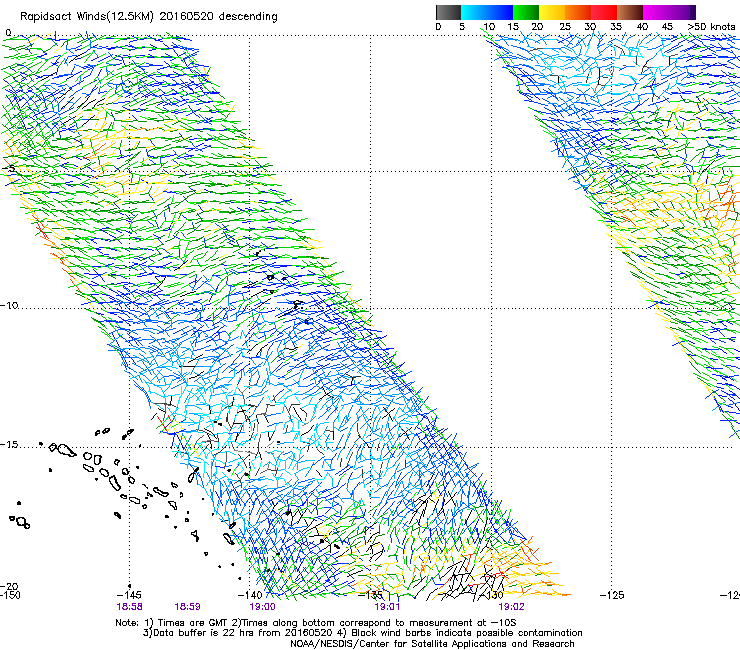This screenshot has height=650, width=740.
Task: Click the green 15–20 knots legend segment
Action: coord(526,12)
